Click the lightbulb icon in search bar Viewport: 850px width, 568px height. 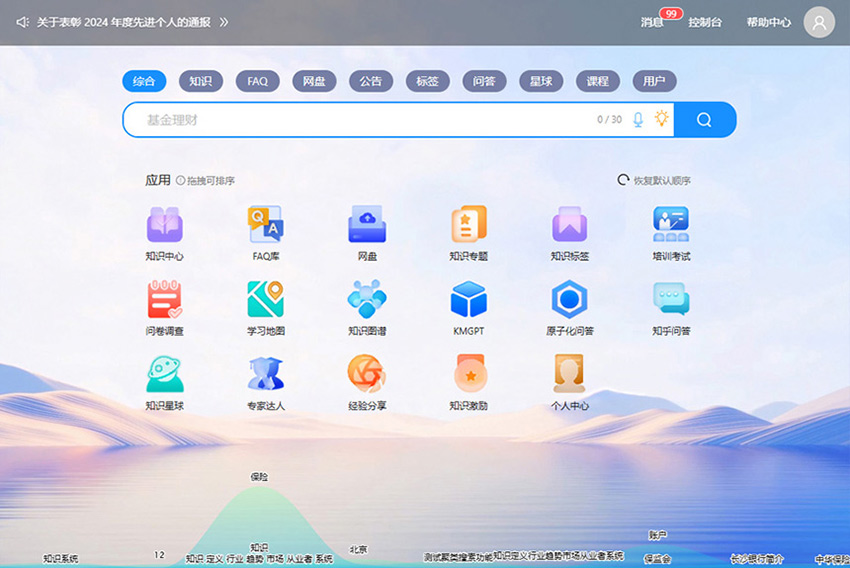(x=661, y=119)
